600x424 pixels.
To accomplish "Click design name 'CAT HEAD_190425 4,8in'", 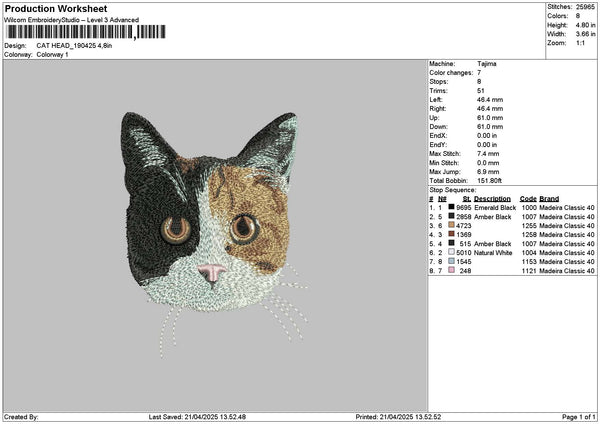I will [74, 46].
